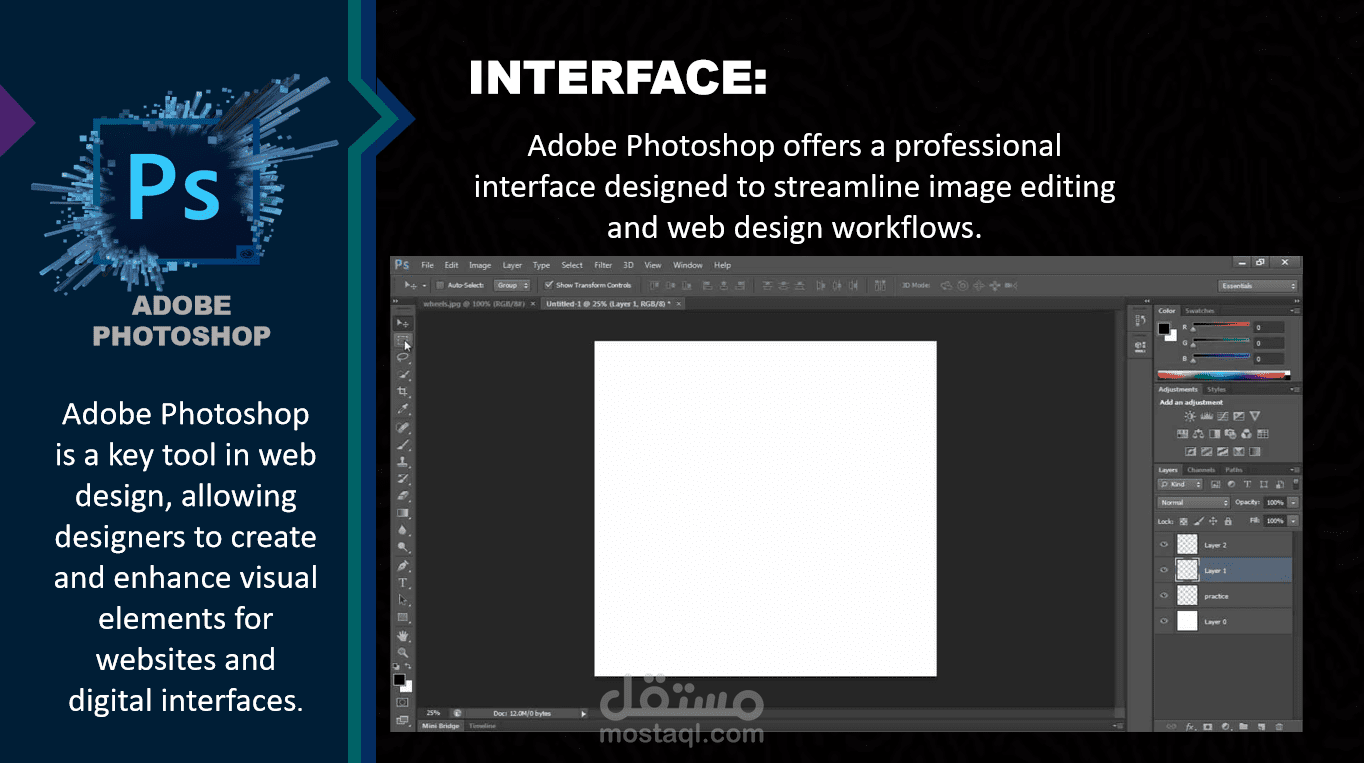The height and width of the screenshot is (763, 1364).
Task: Select the Path Selection tool
Action: coord(402,599)
